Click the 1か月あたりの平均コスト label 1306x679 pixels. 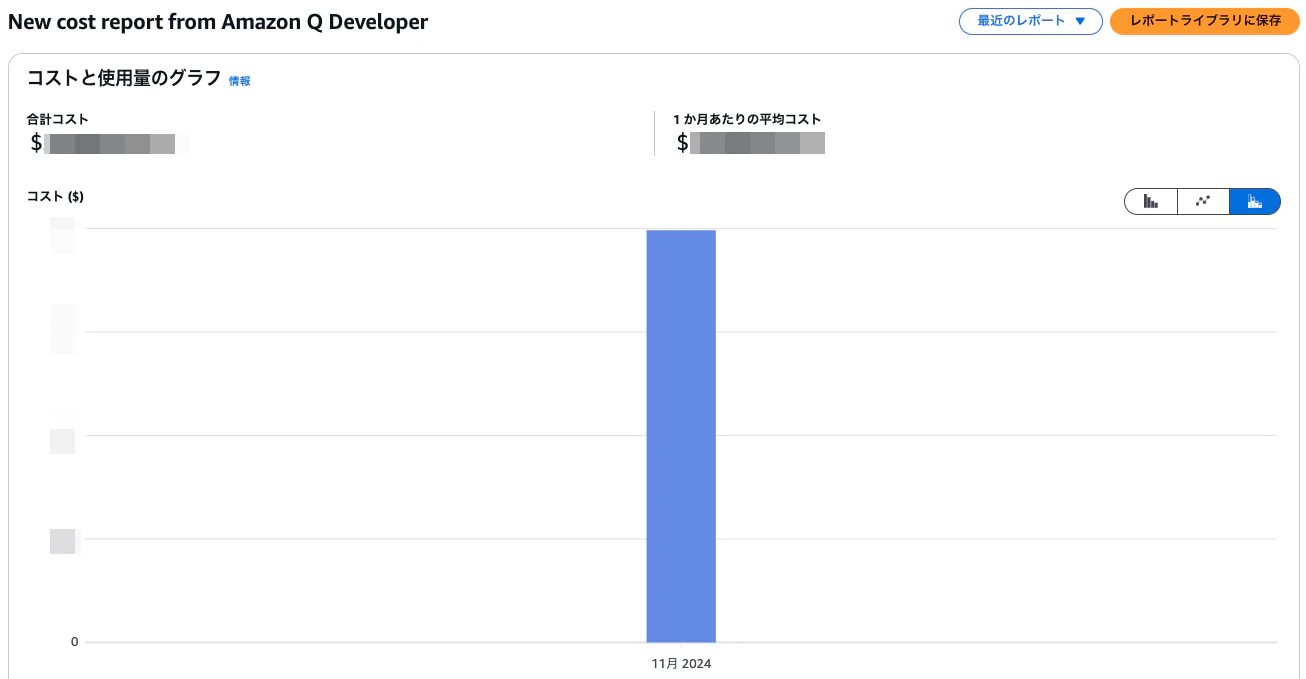pos(747,119)
